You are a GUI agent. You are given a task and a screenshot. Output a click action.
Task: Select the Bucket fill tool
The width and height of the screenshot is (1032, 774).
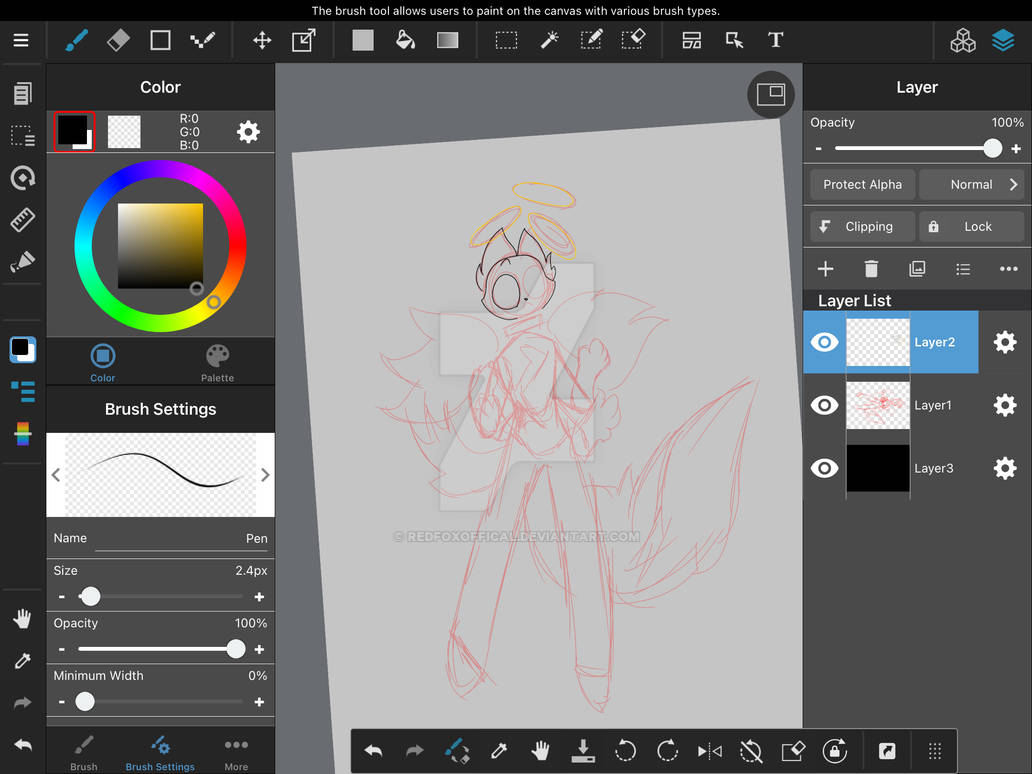pyautogui.click(x=405, y=40)
